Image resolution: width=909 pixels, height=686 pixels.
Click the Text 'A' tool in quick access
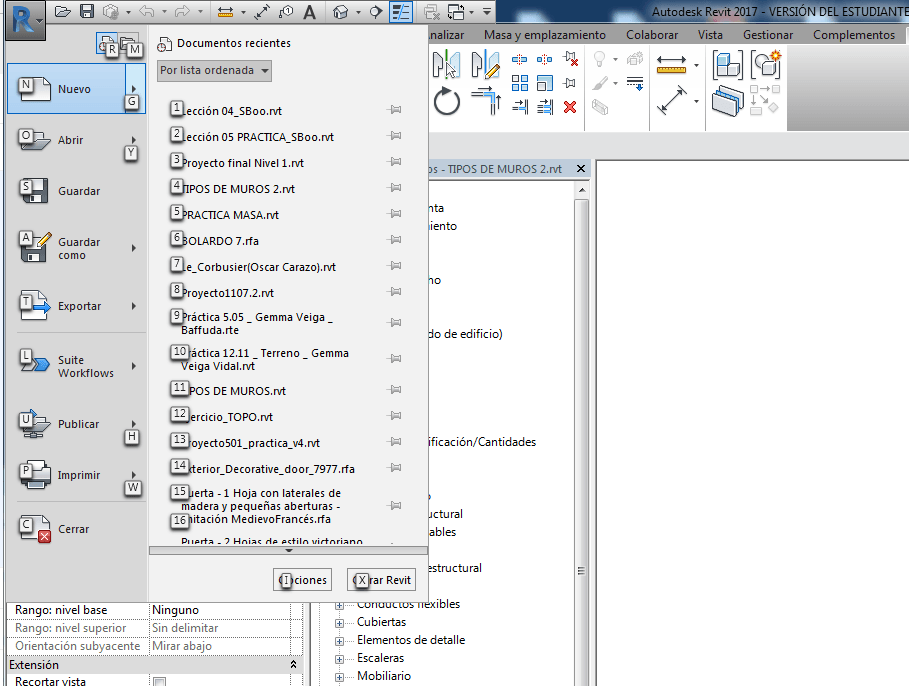310,12
